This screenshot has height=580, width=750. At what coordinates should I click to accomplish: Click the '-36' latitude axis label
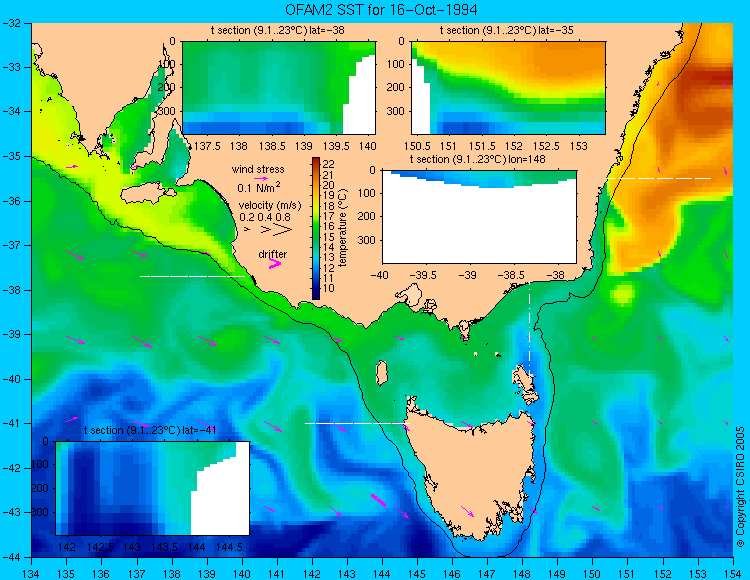point(11,201)
